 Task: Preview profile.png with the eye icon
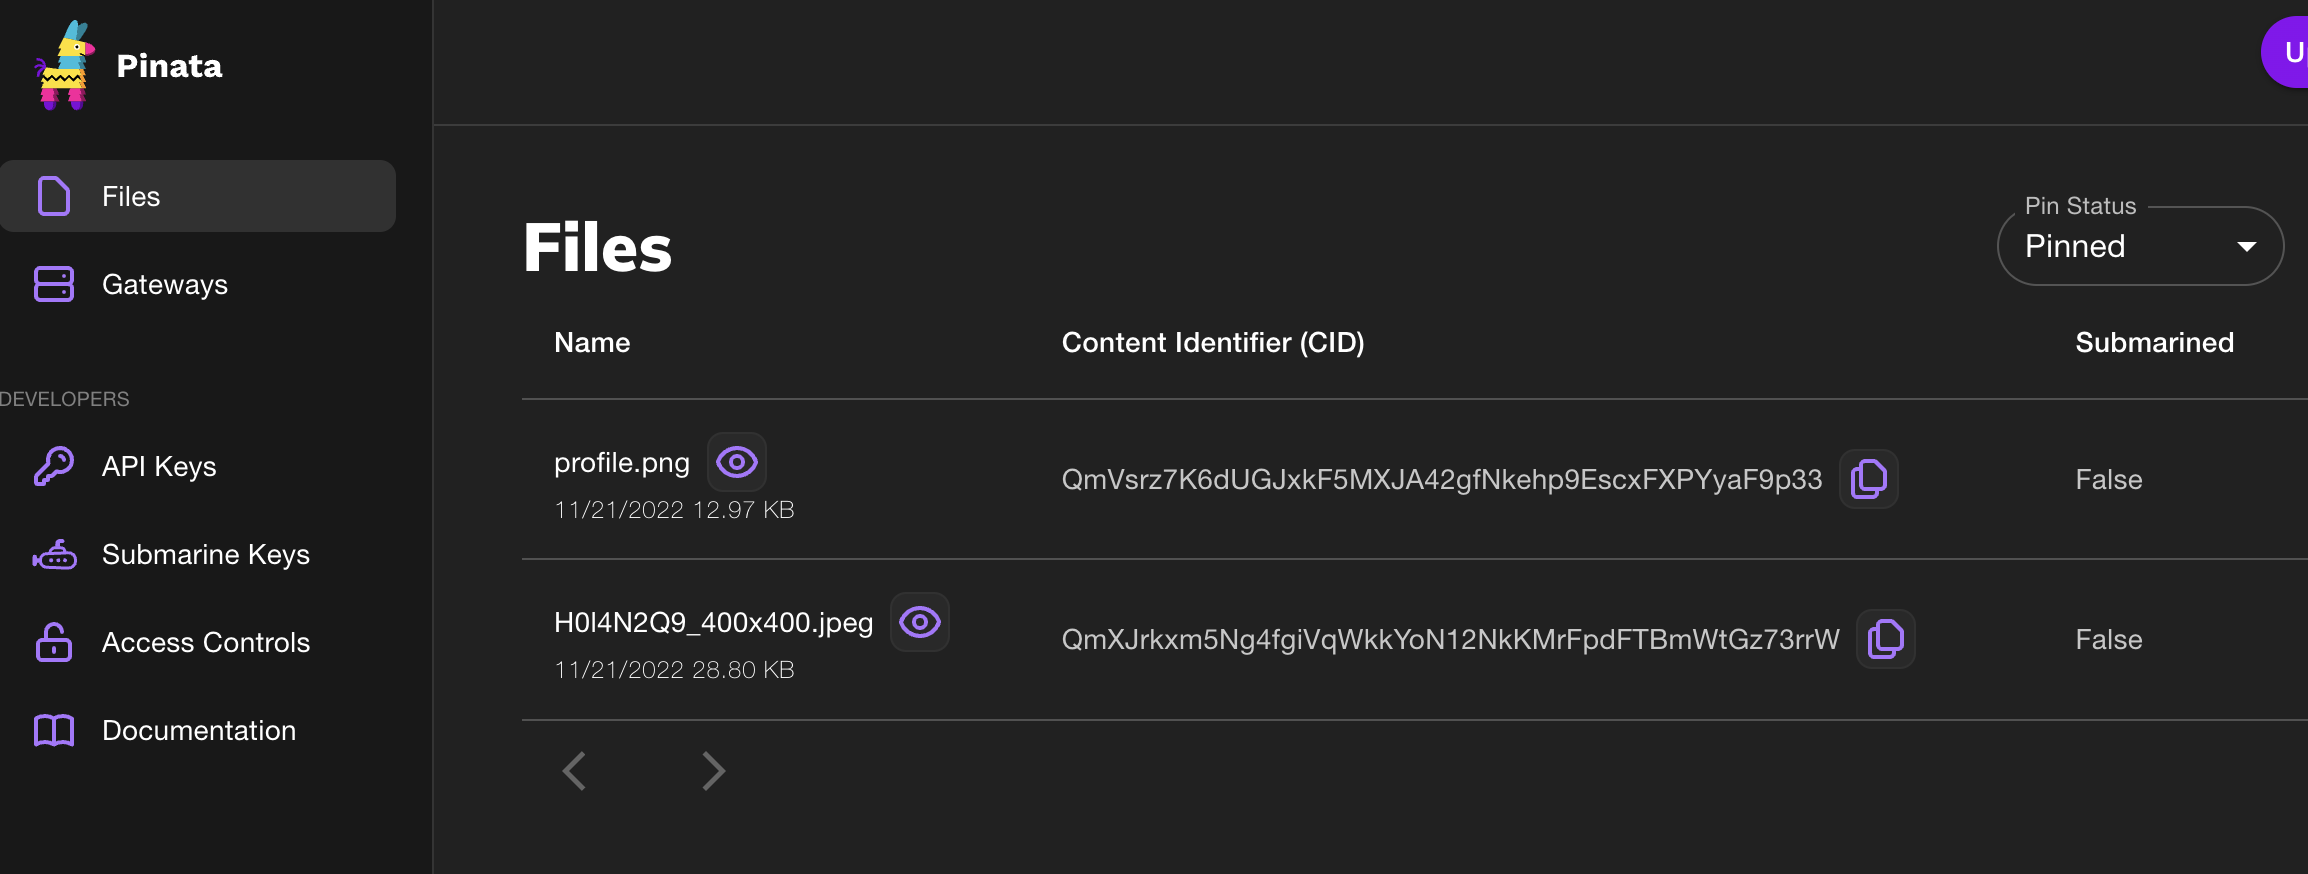[737, 462]
